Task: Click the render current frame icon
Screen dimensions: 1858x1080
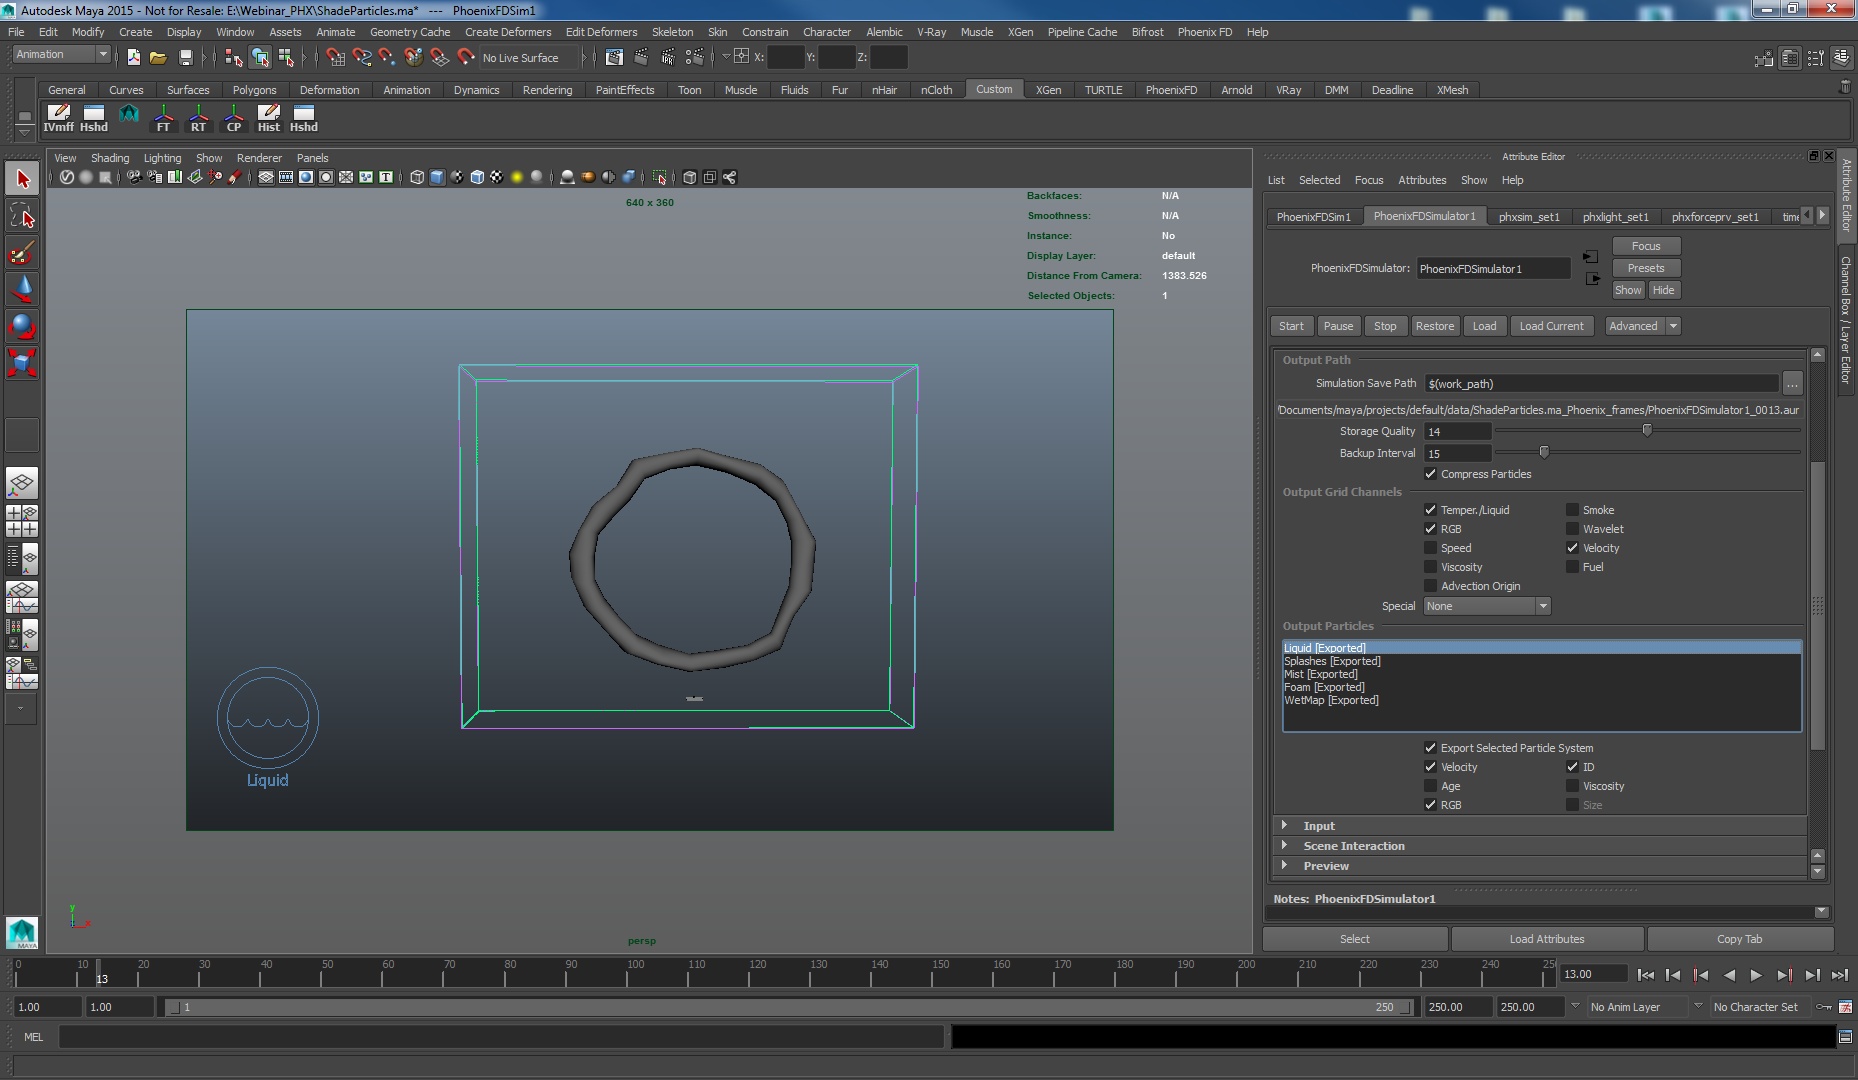Action: click(641, 57)
